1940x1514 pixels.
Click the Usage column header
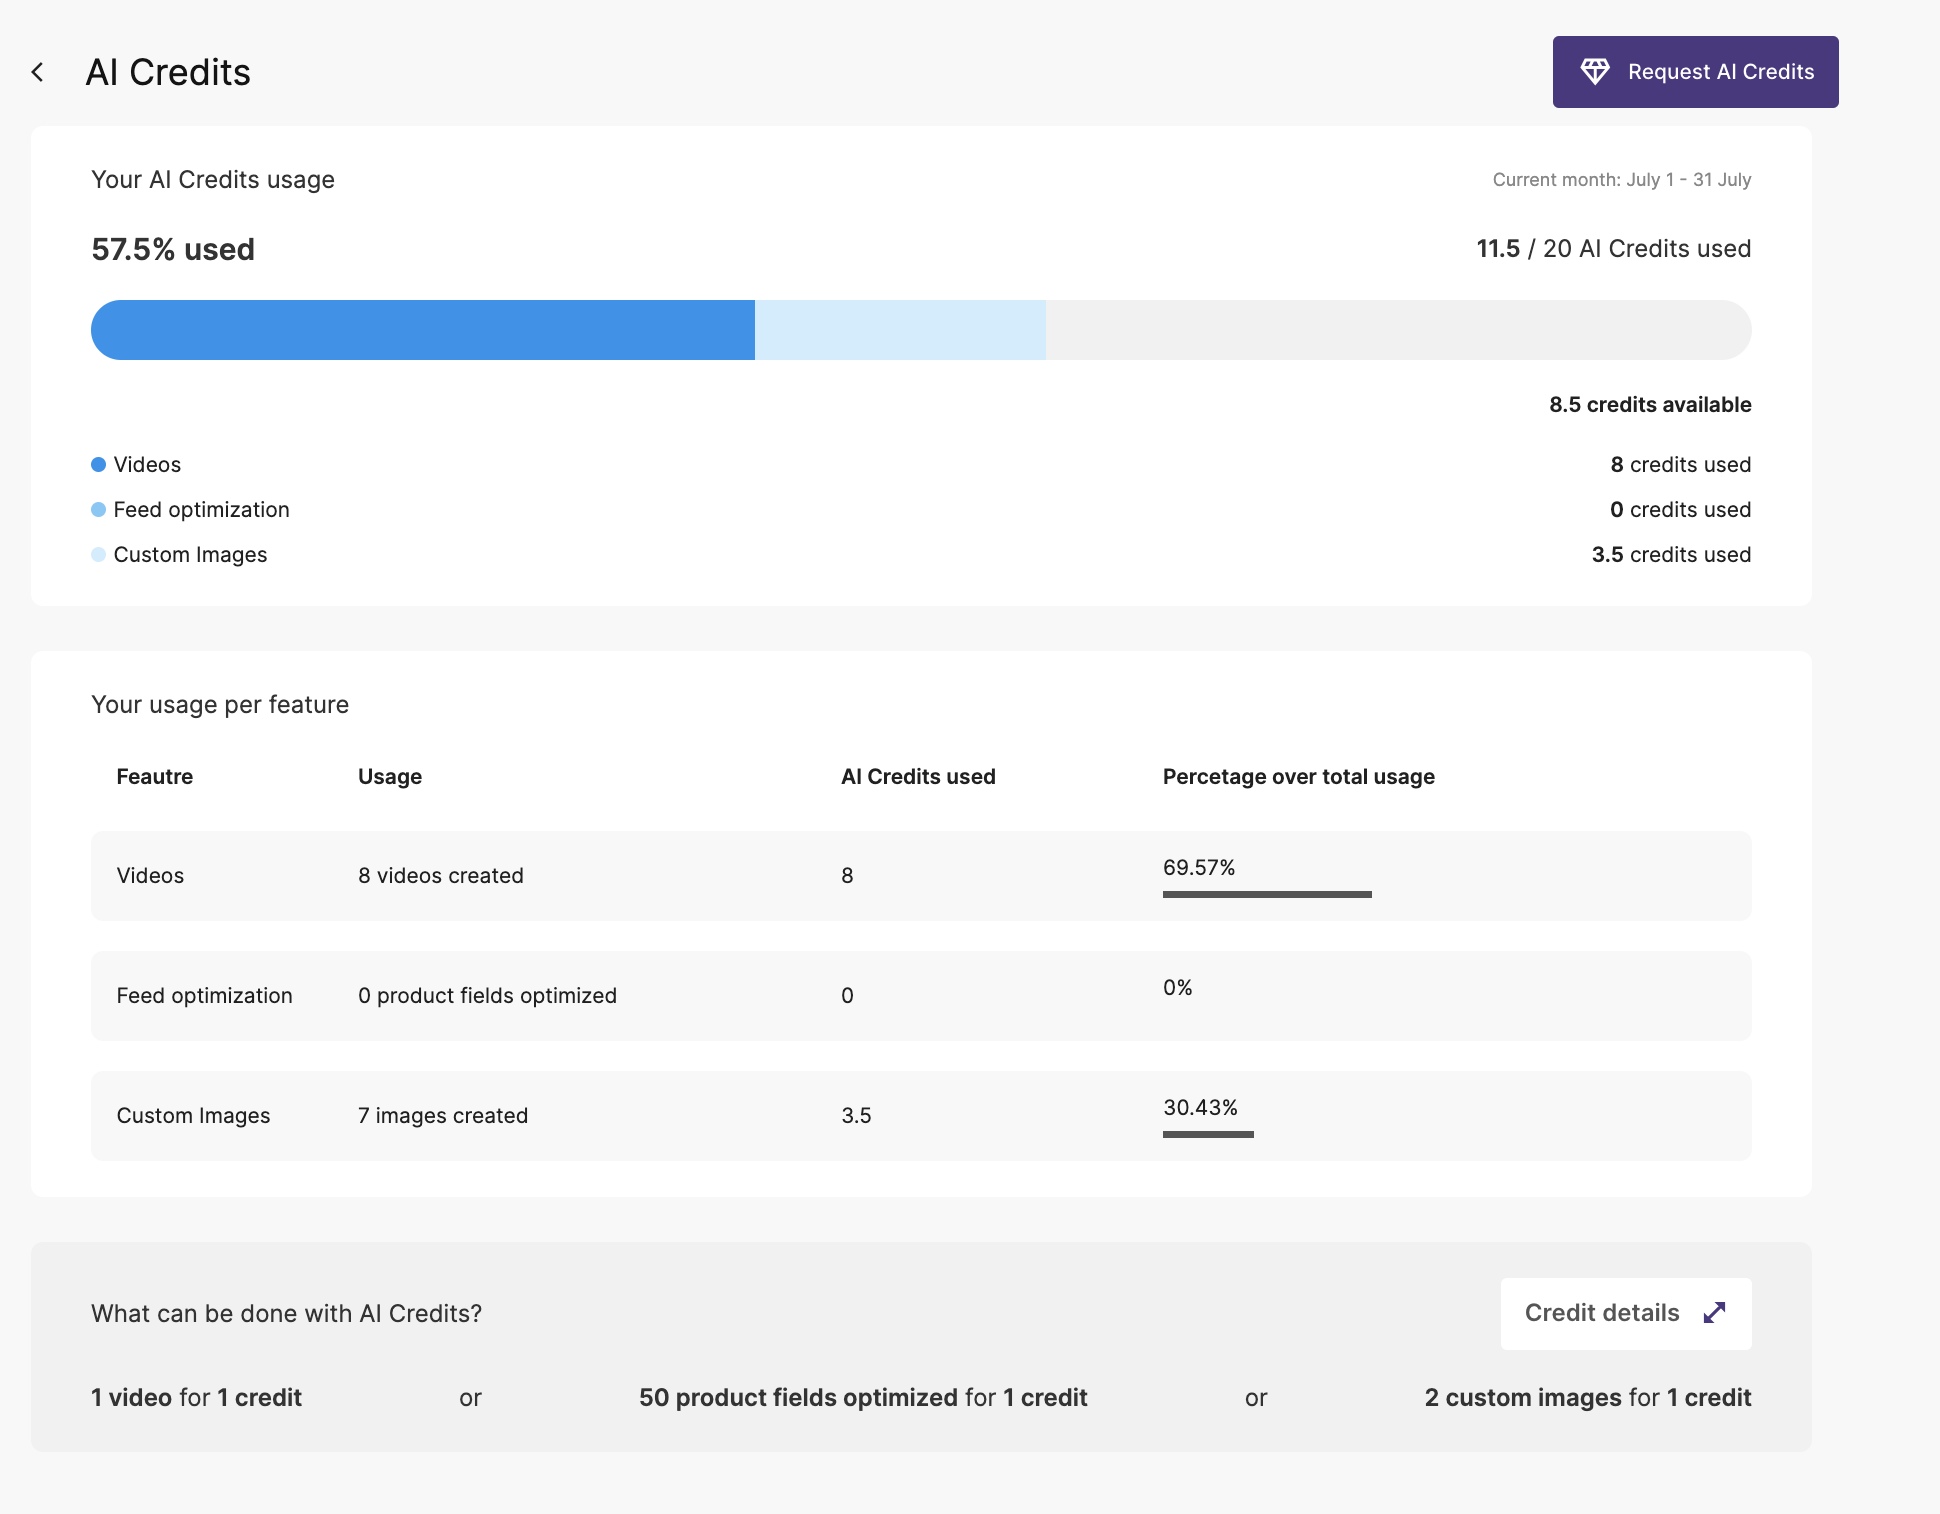tap(390, 777)
